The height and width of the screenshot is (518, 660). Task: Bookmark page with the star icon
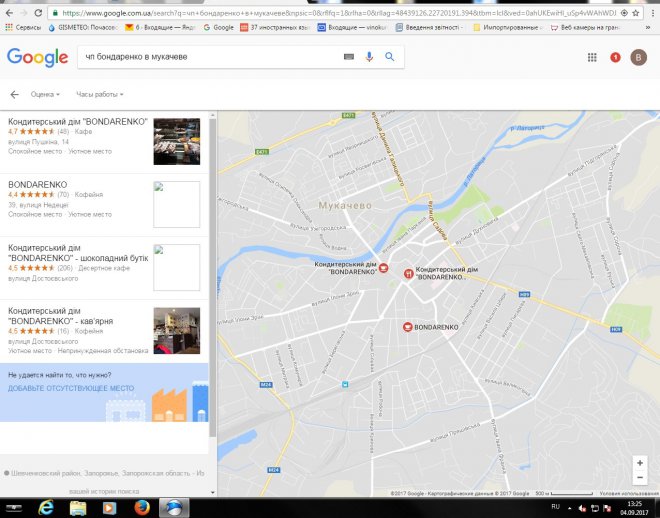(636, 13)
